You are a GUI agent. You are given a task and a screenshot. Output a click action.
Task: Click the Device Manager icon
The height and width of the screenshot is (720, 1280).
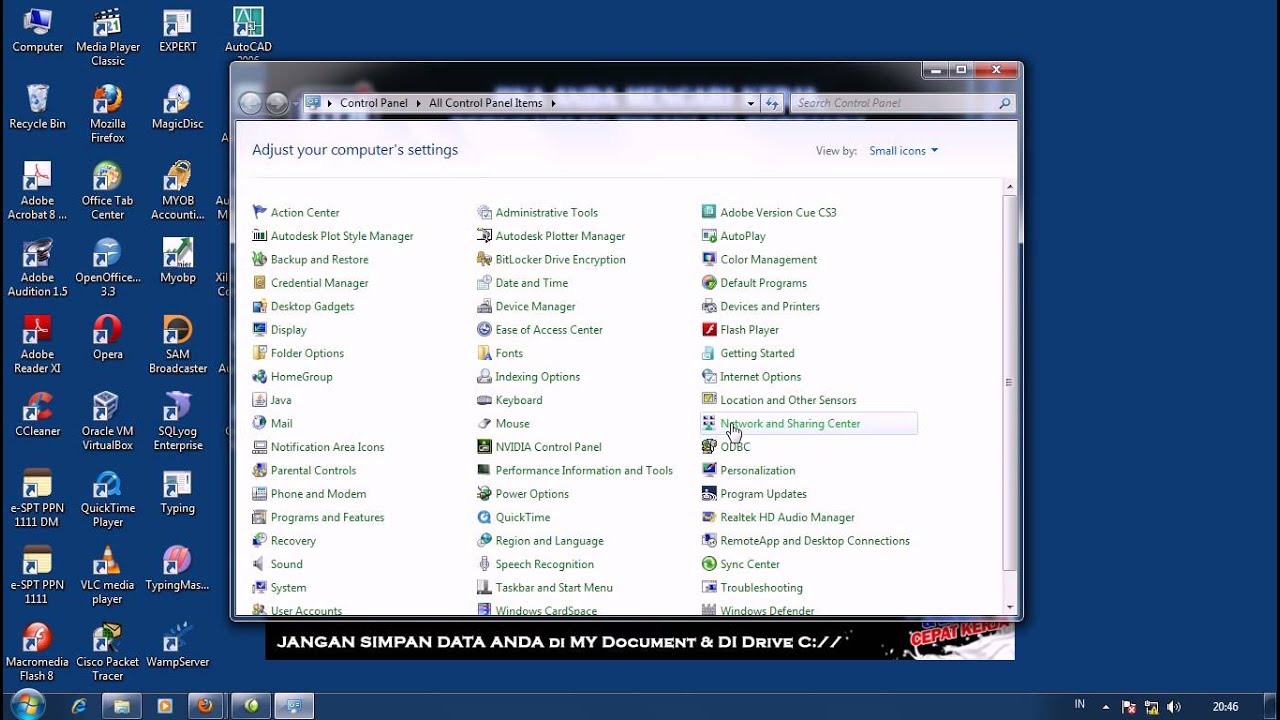[x=485, y=306]
